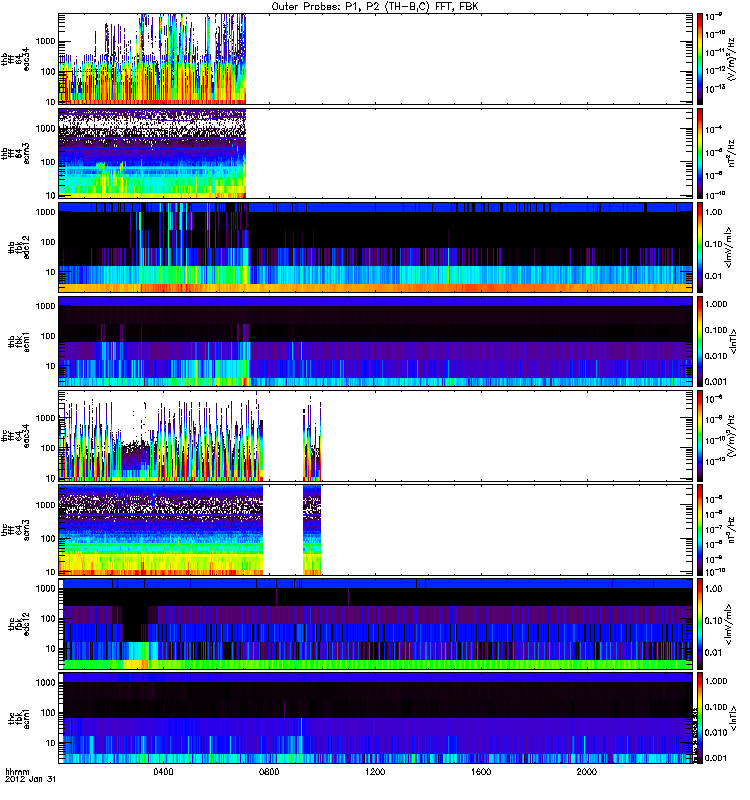Click the color bar of the thb edc12 panel

pyautogui.click(x=700, y=247)
